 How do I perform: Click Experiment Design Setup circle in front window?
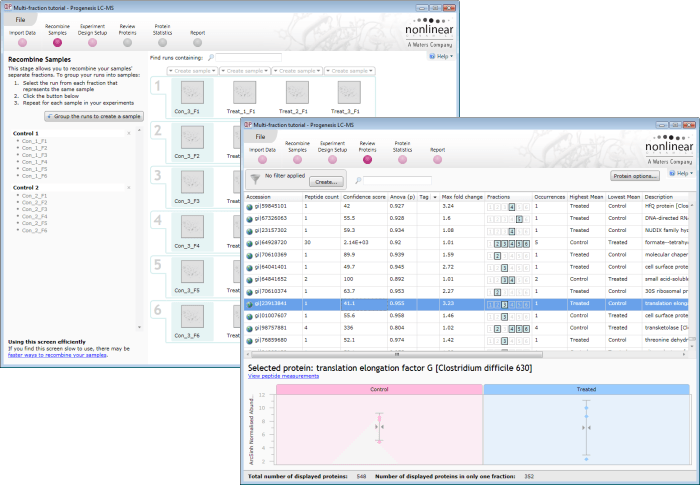(333, 160)
